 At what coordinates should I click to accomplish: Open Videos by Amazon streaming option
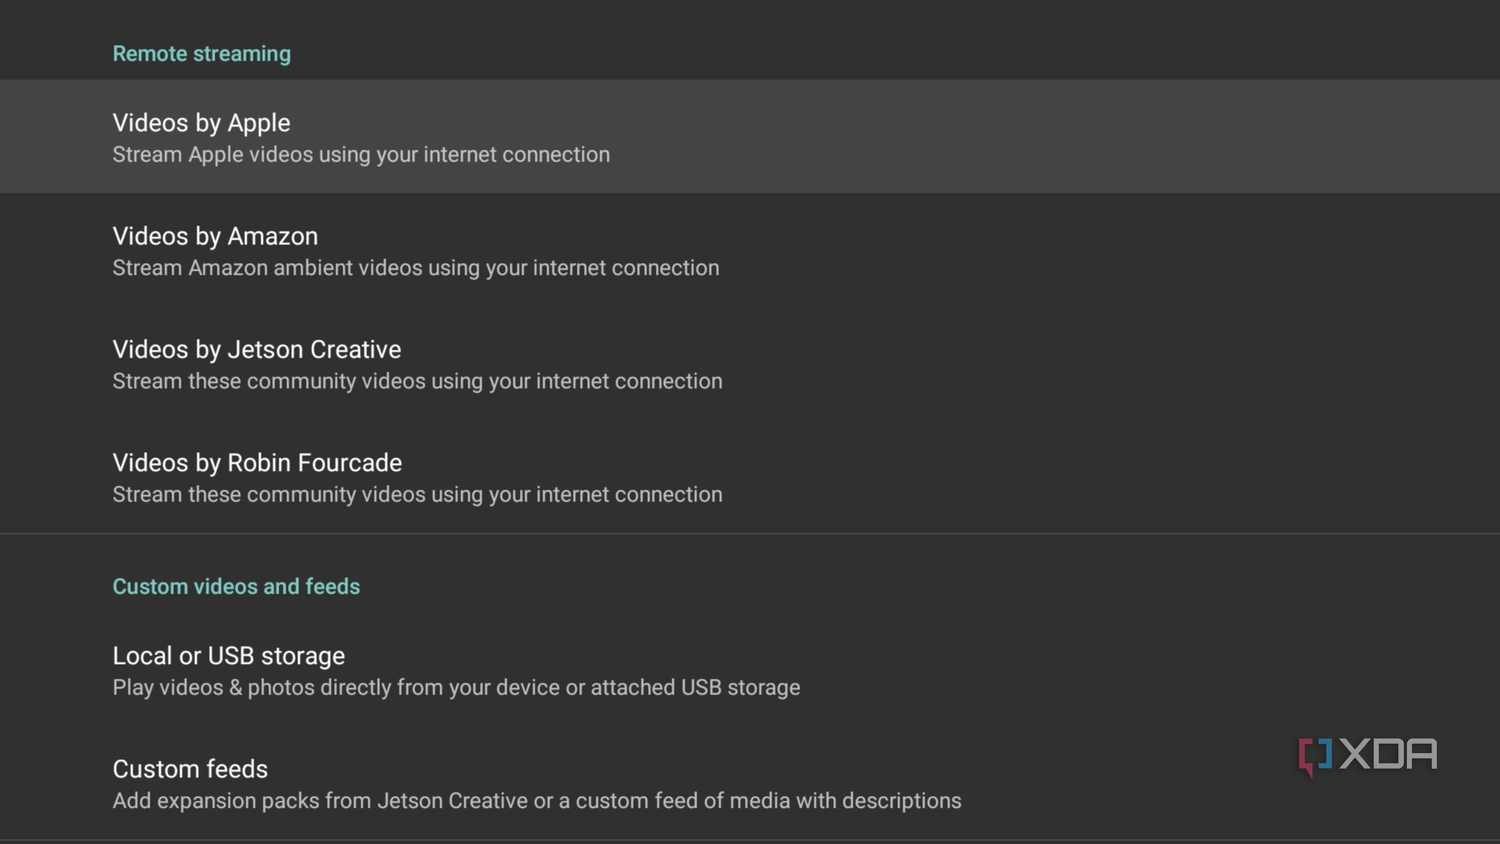coord(750,250)
